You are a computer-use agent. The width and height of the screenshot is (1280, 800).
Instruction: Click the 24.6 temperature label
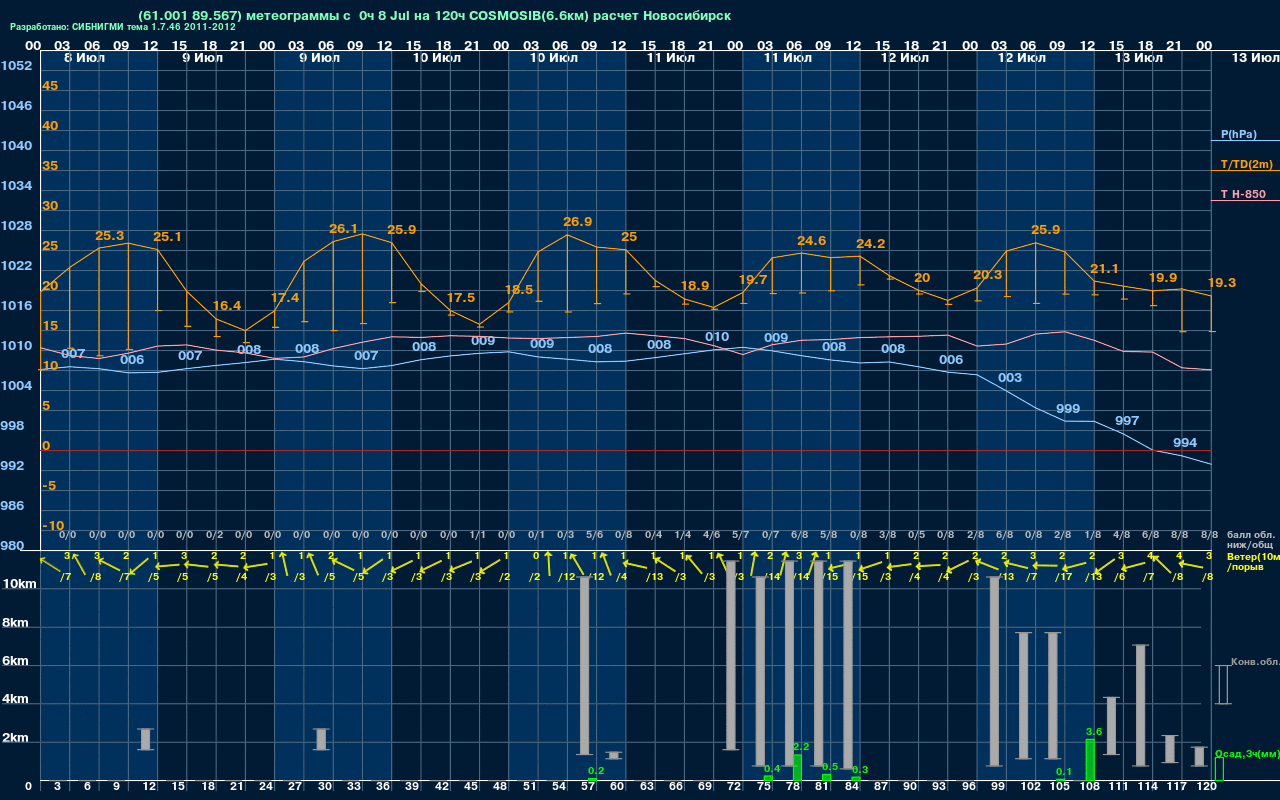pos(812,241)
